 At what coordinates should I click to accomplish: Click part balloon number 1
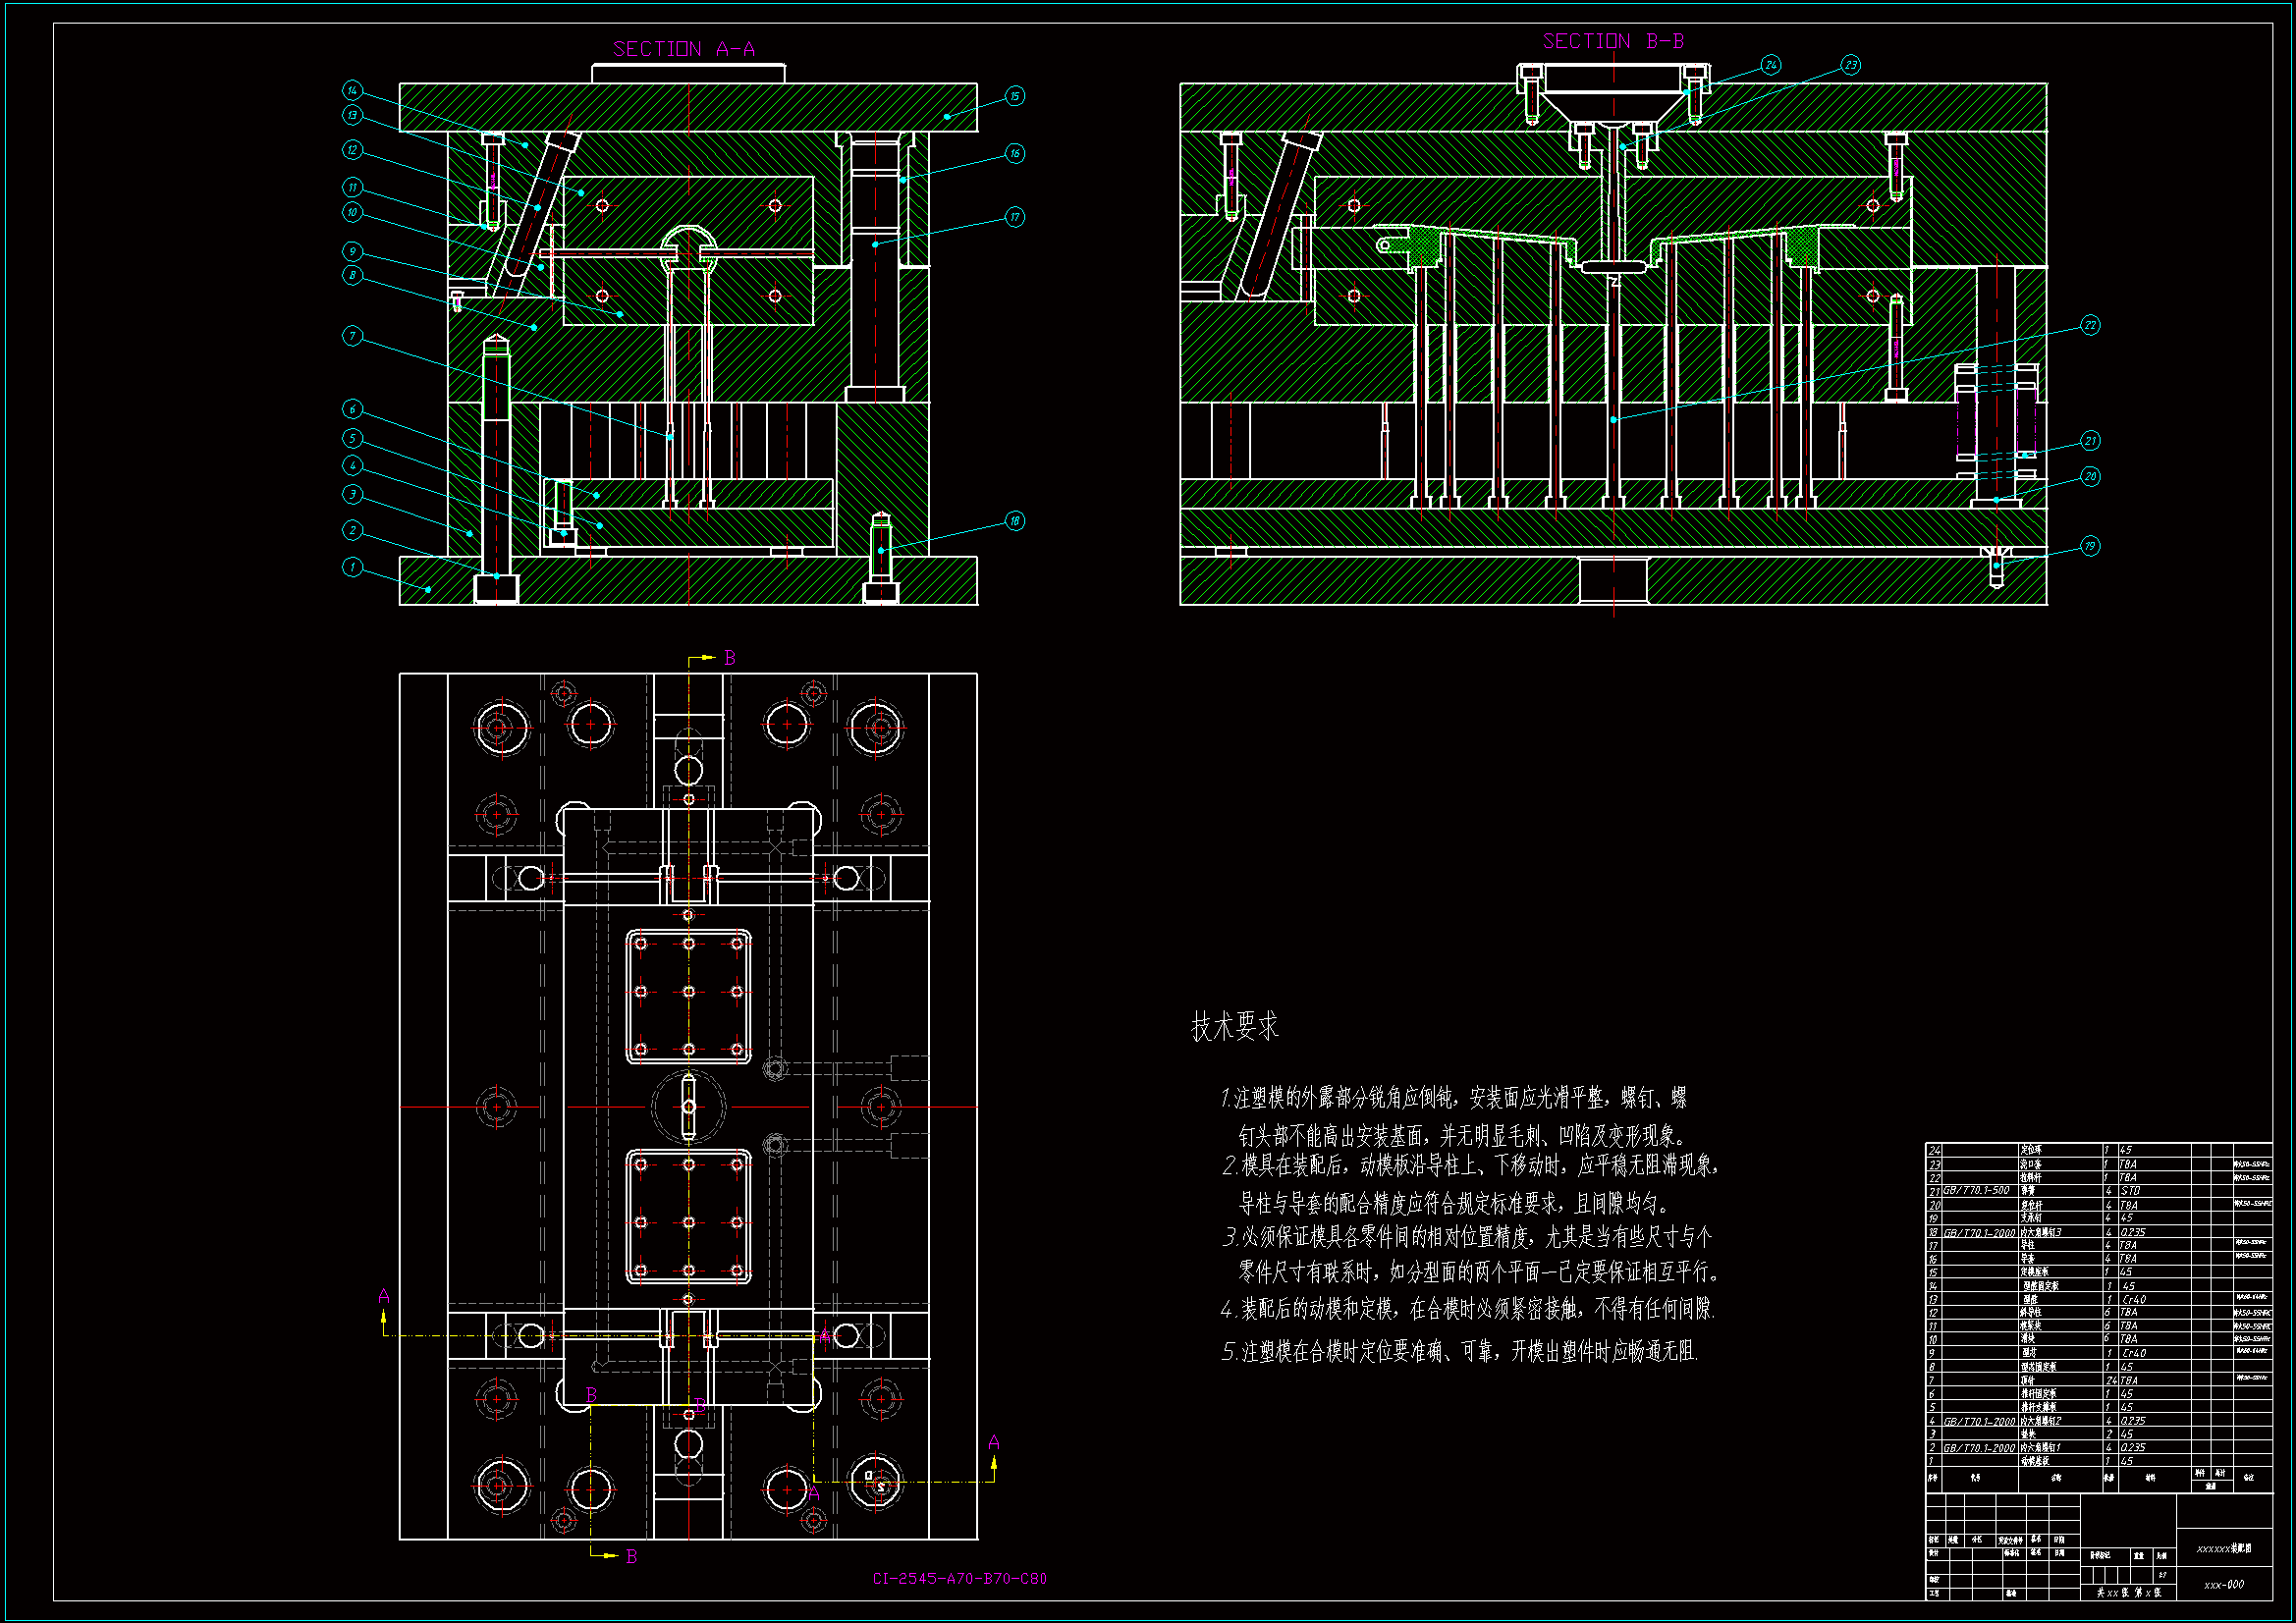[352, 567]
